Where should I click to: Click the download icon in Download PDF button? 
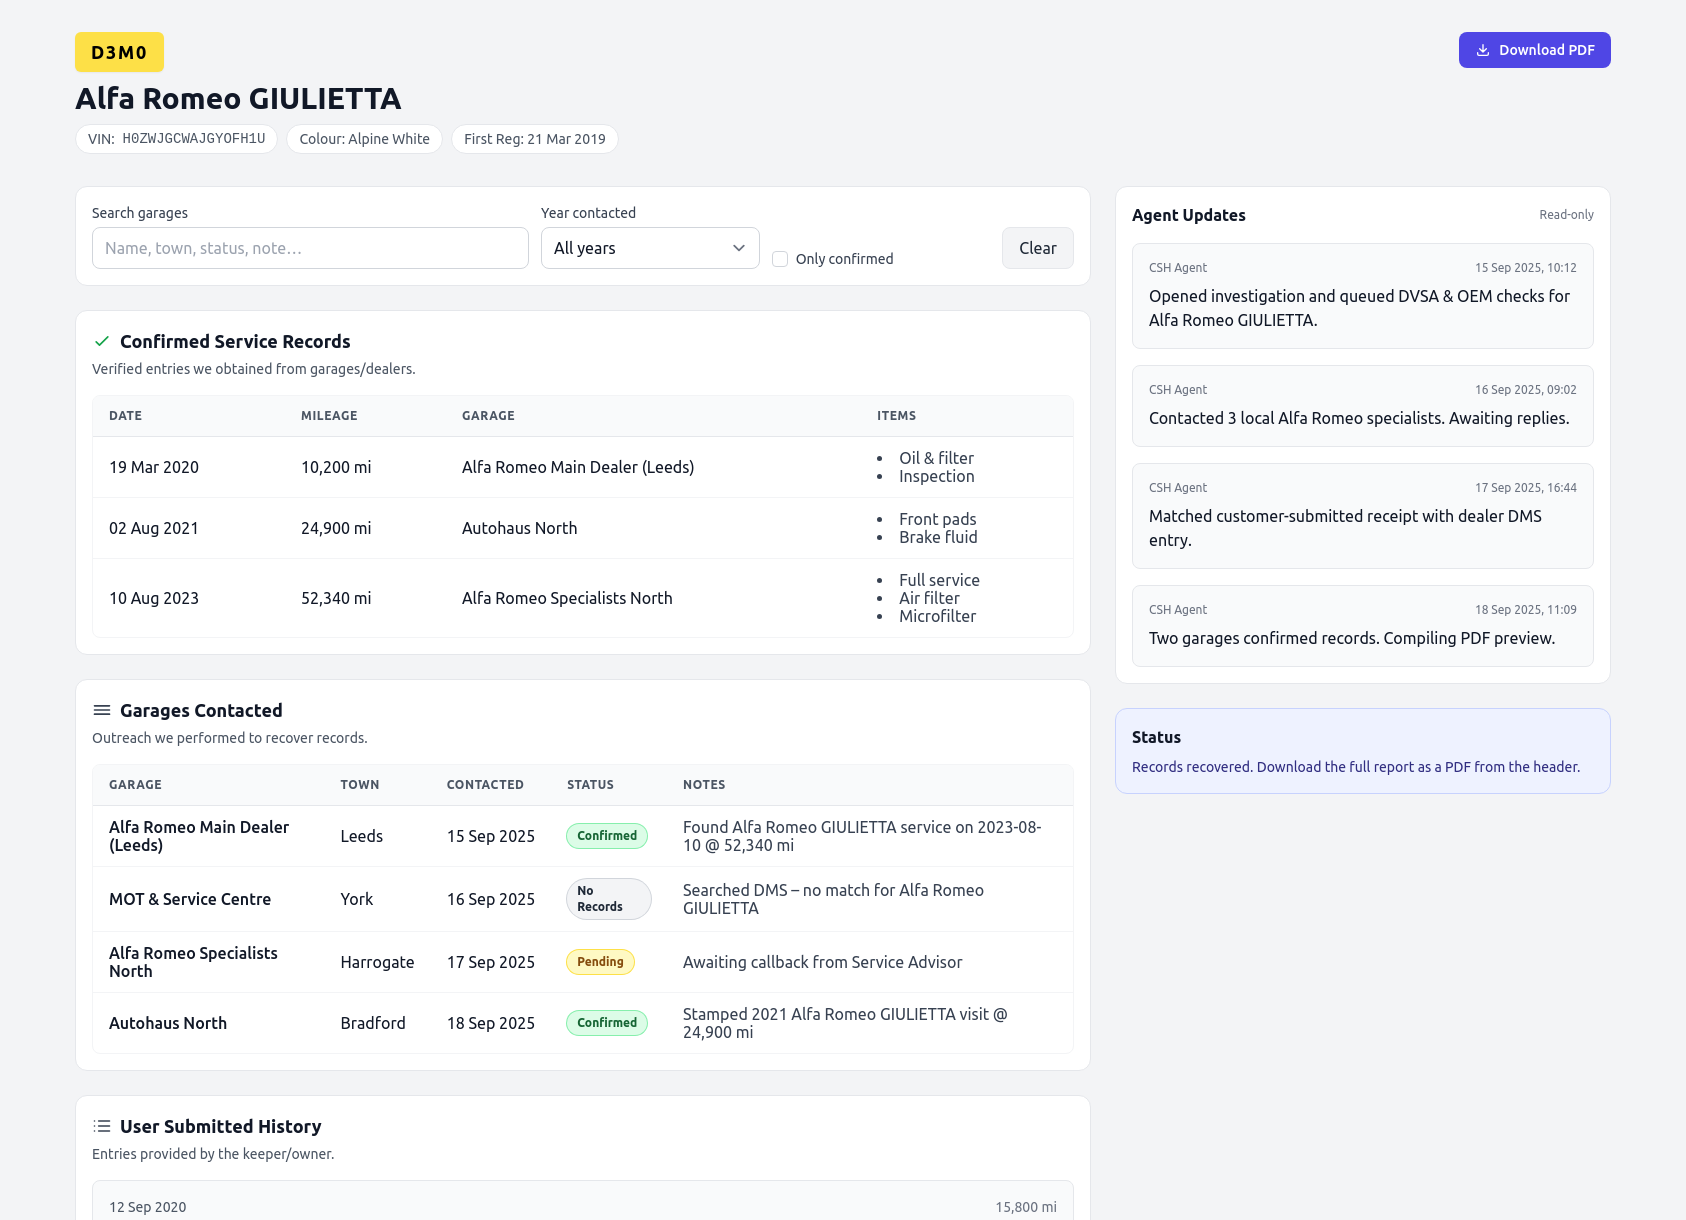[x=1483, y=50]
